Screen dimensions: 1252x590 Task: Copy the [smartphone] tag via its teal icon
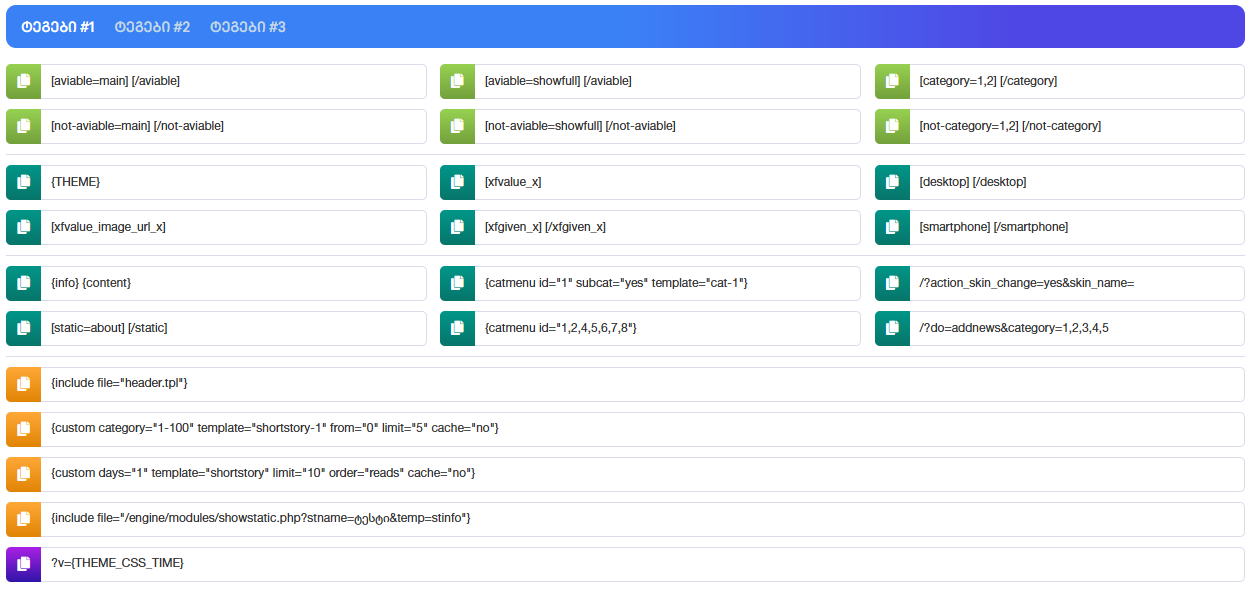[892, 227]
